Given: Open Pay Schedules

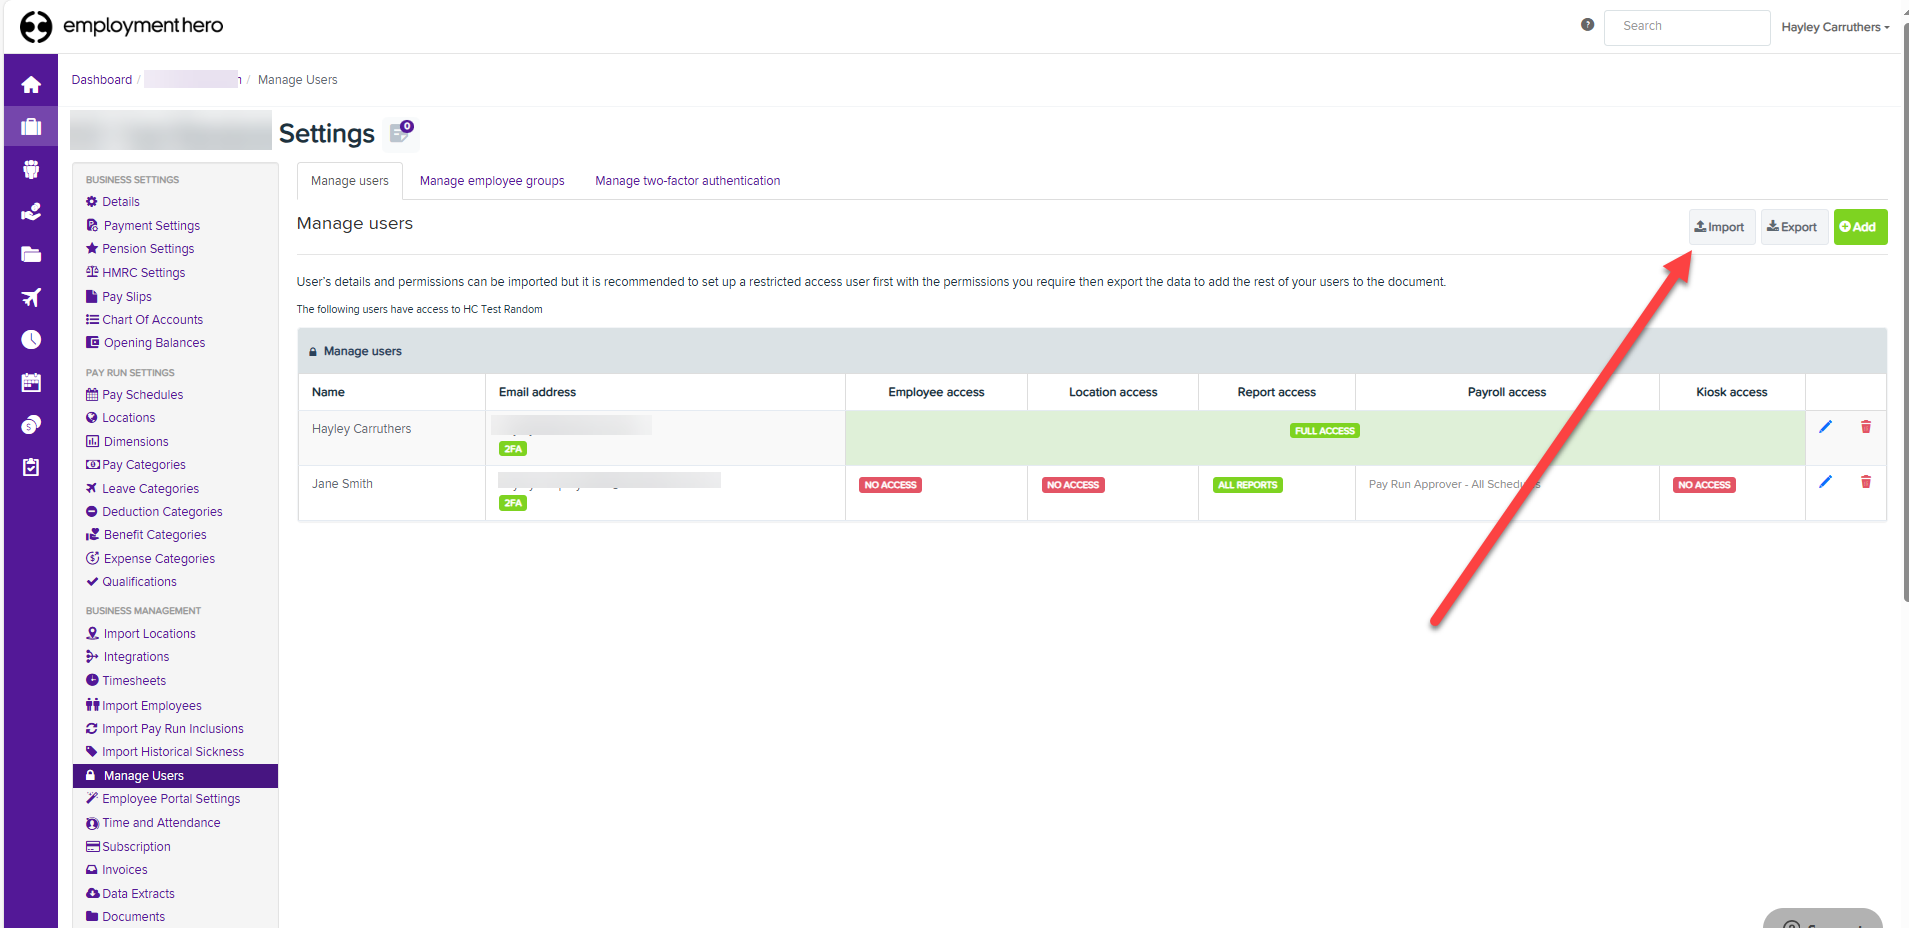Looking at the screenshot, I should [134, 395].
